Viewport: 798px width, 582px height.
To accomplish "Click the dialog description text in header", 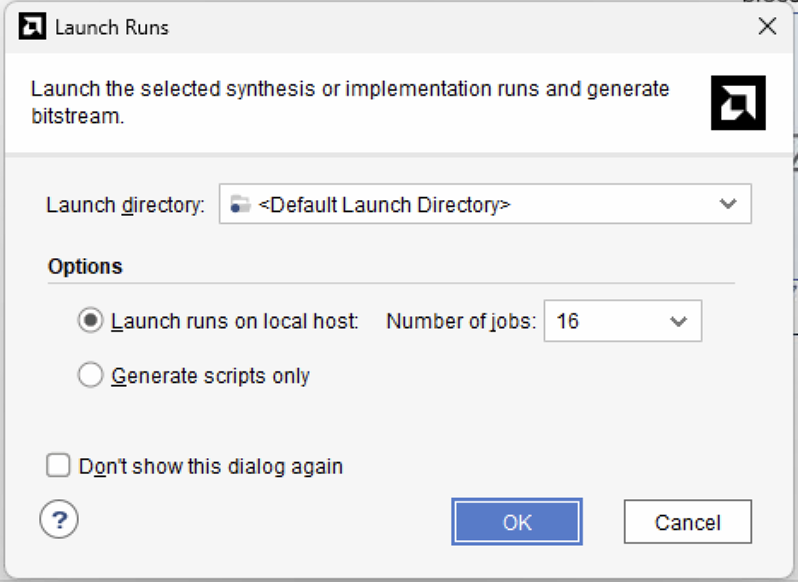I will [350, 101].
